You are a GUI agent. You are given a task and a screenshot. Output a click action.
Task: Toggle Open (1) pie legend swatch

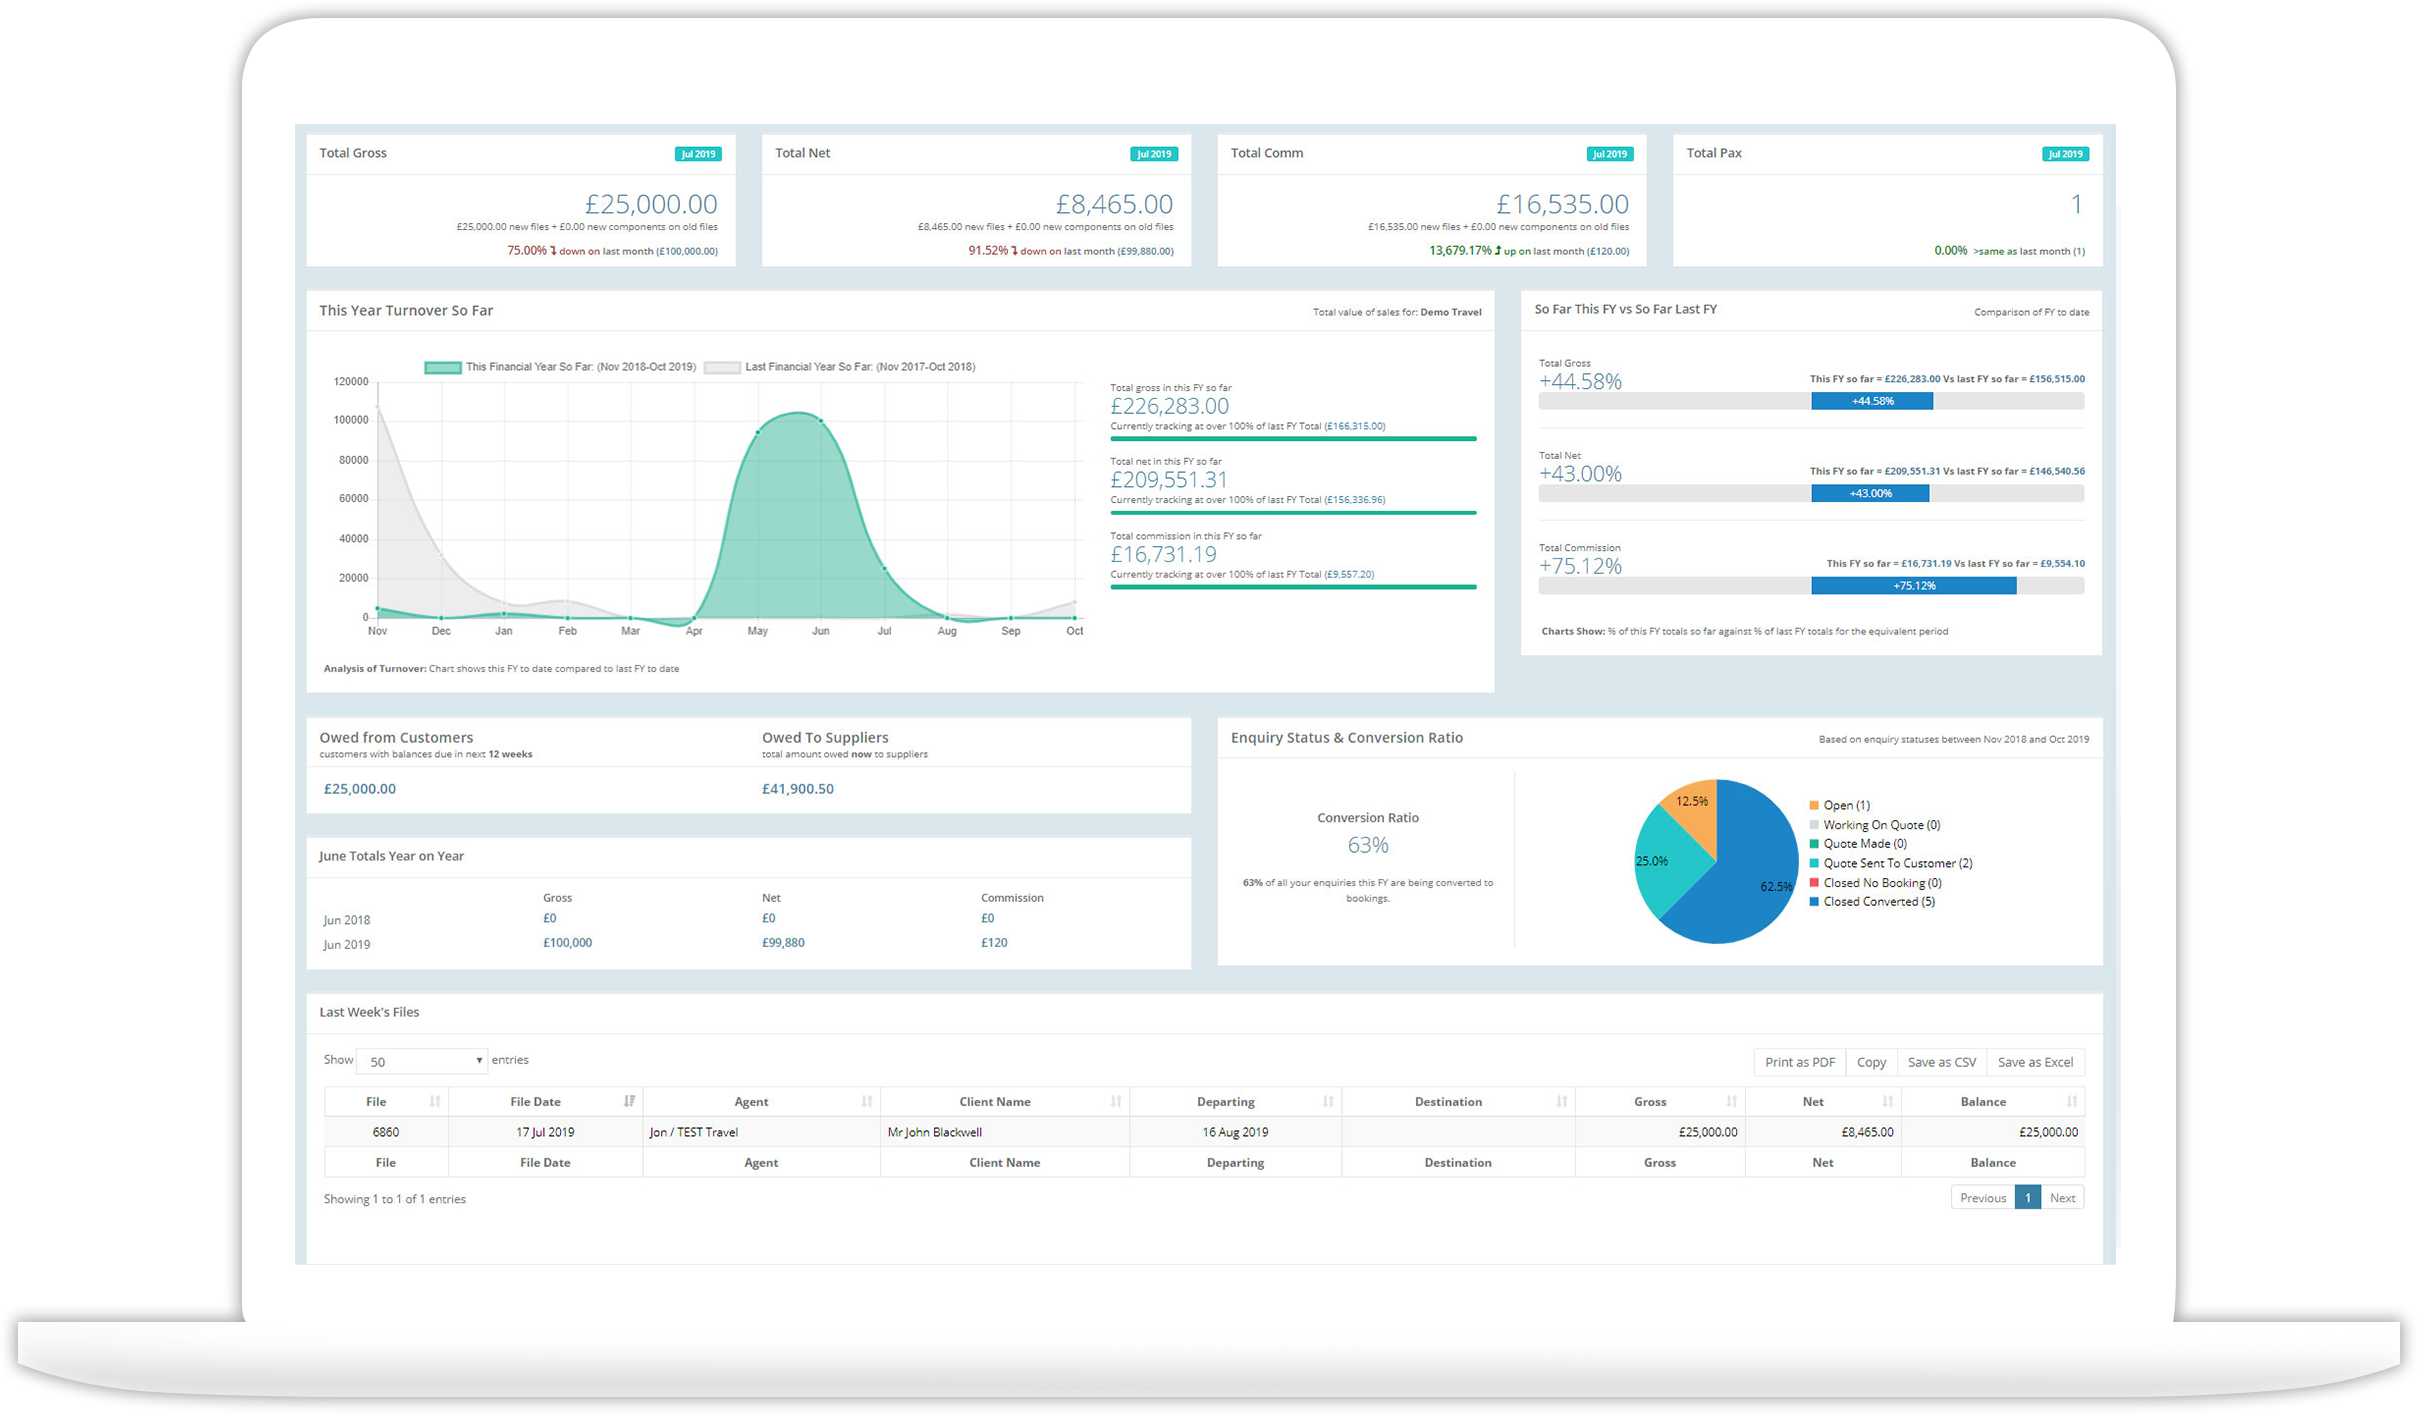point(1814,805)
